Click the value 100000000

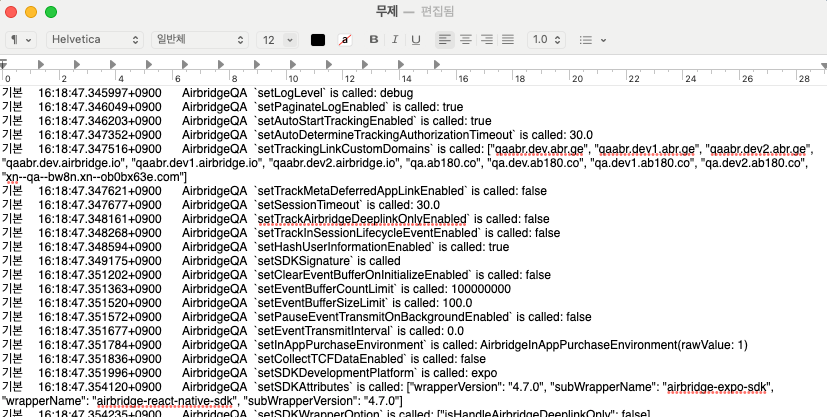pyautogui.click(x=481, y=289)
